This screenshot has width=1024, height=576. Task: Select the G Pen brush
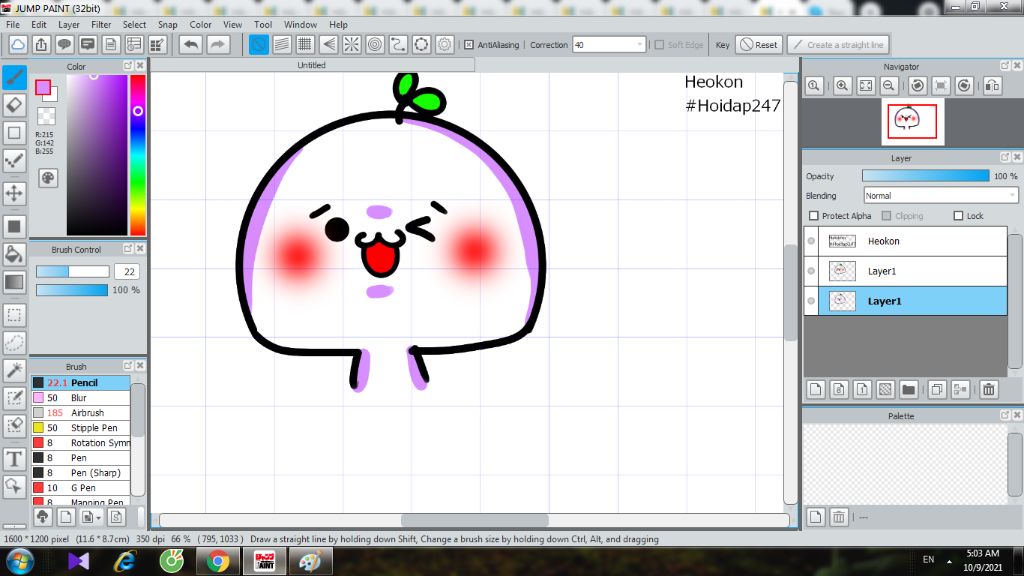(x=81, y=488)
